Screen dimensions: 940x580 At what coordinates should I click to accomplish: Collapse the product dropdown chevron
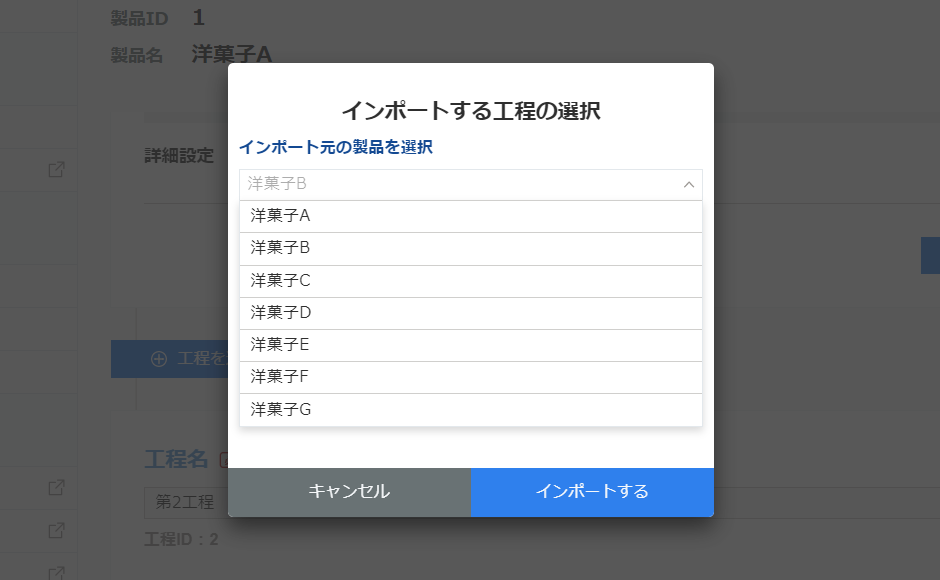tap(689, 185)
